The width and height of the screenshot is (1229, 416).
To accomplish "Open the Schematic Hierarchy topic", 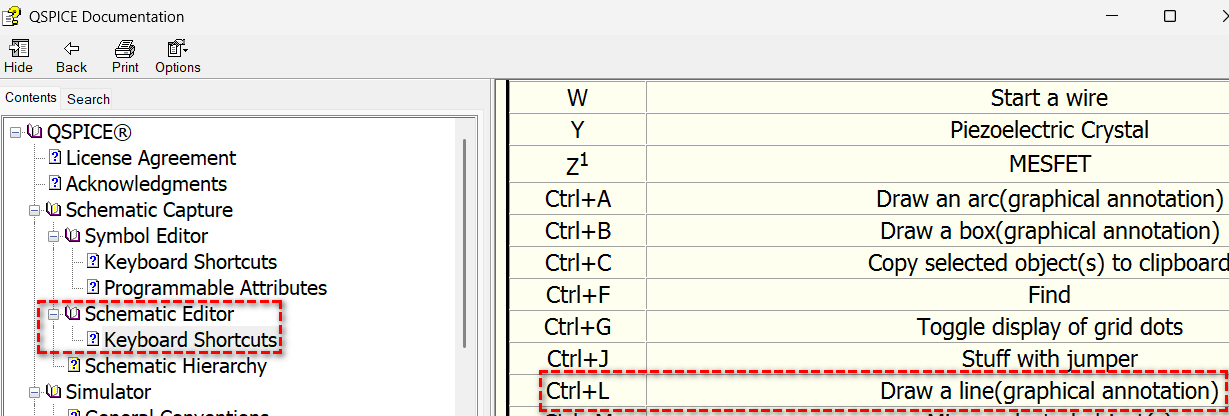I will 175,366.
